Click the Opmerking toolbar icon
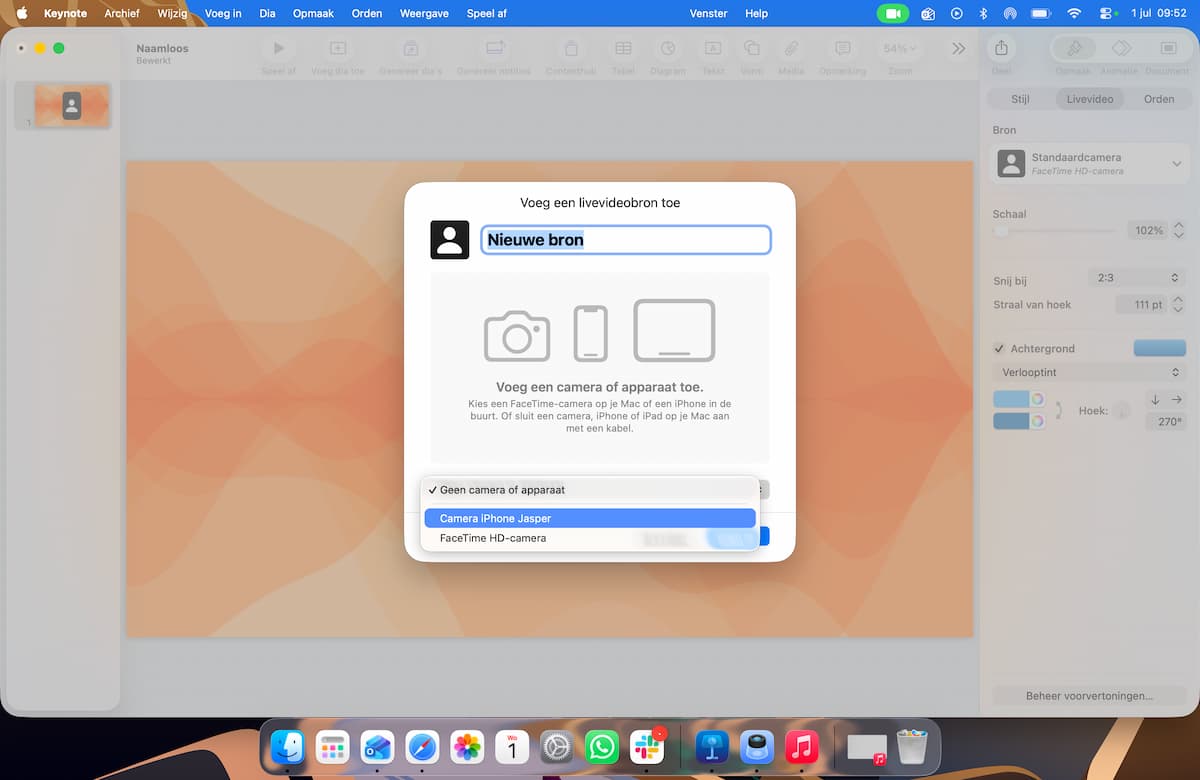The width and height of the screenshot is (1200, 780). pyautogui.click(x=843, y=48)
